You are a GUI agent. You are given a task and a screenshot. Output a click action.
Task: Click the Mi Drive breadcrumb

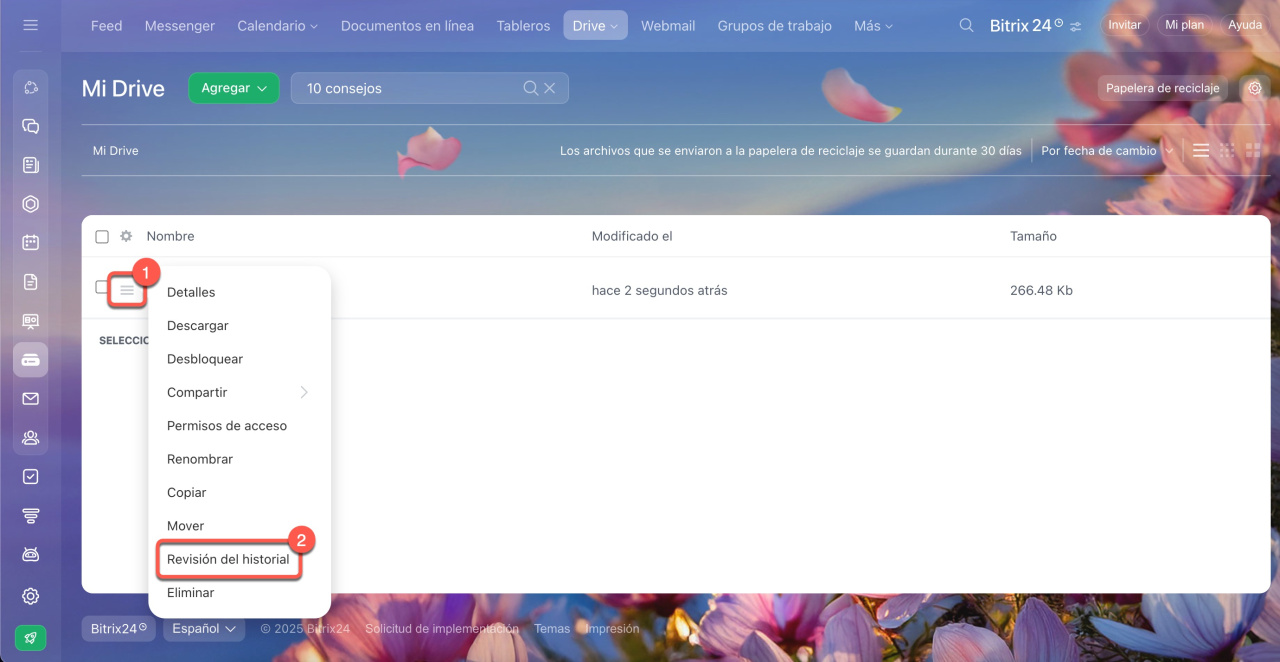click(116, 151)
